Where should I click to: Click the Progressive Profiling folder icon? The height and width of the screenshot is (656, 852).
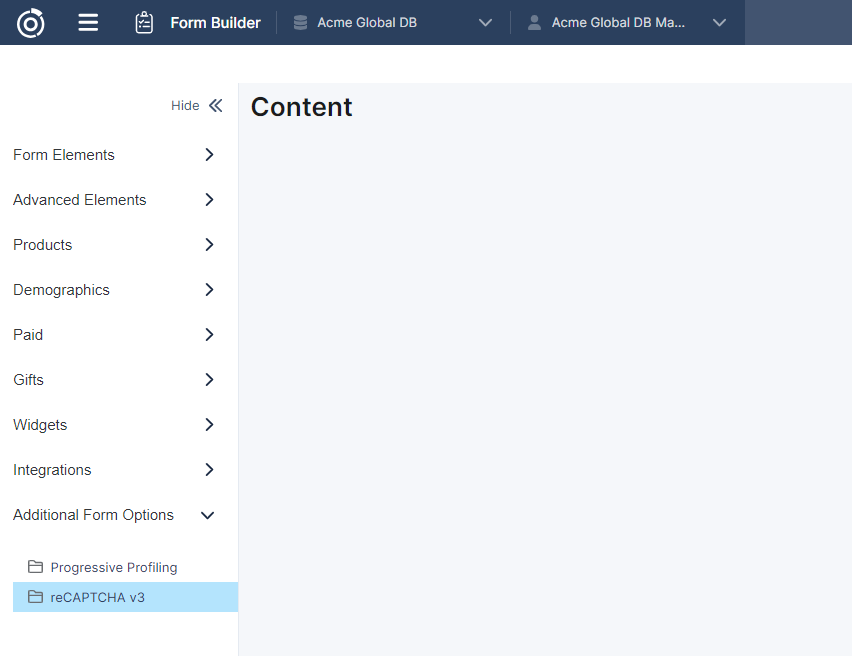(36, 567)
